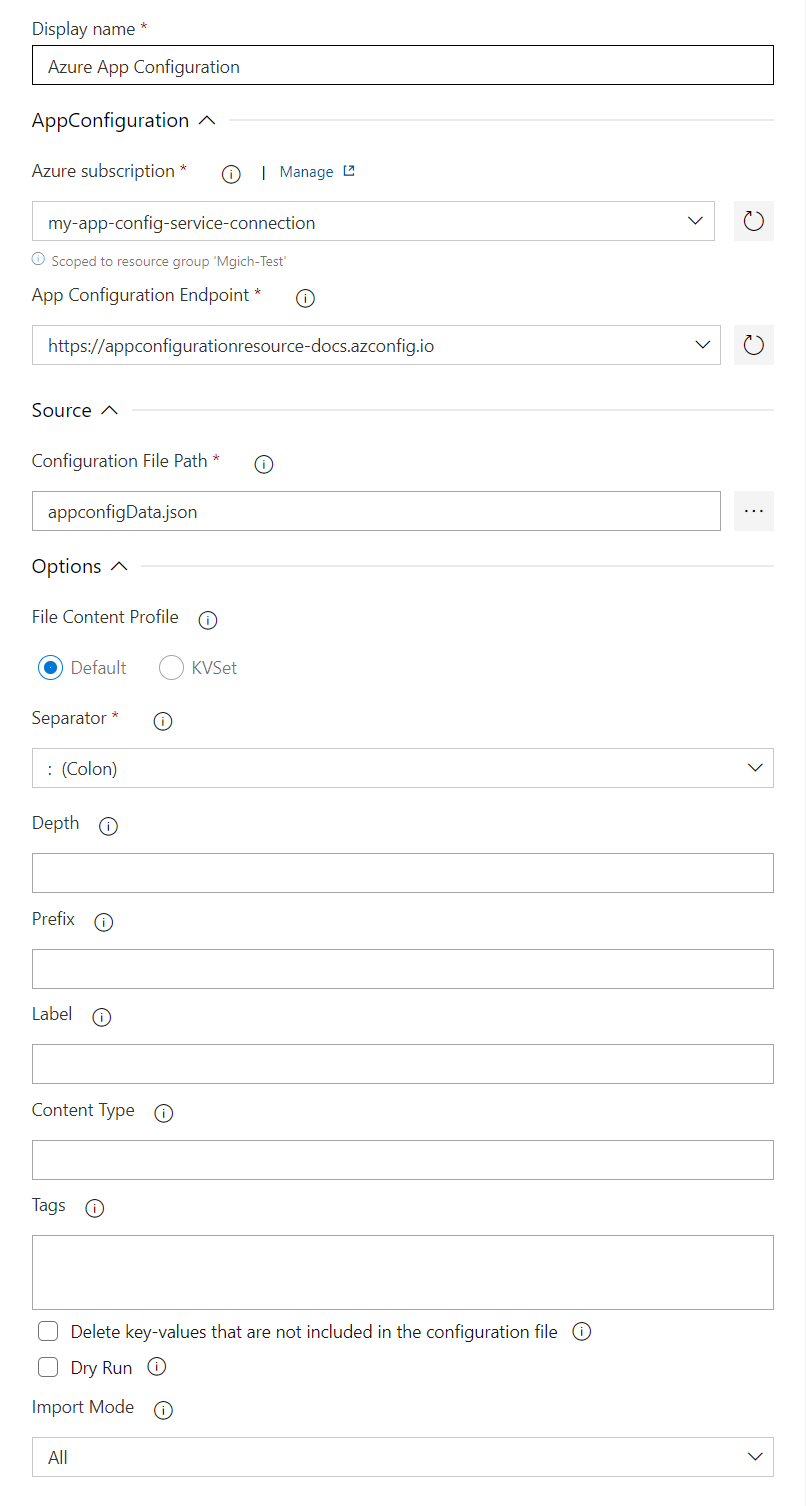This screenshot has height=1506, width=806.
Task: Click the Configuration File Path info icon
Action: click(263, 463)
